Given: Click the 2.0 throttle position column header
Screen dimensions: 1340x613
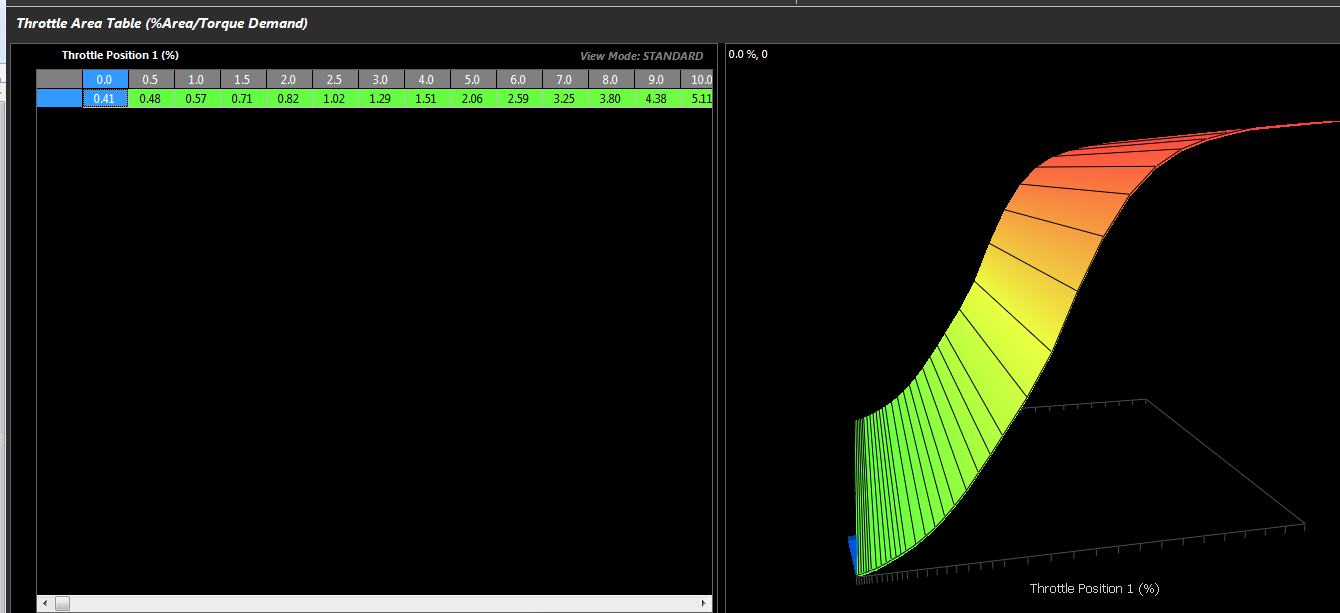Looking at the screenshot, I should (x=289, y=79).
